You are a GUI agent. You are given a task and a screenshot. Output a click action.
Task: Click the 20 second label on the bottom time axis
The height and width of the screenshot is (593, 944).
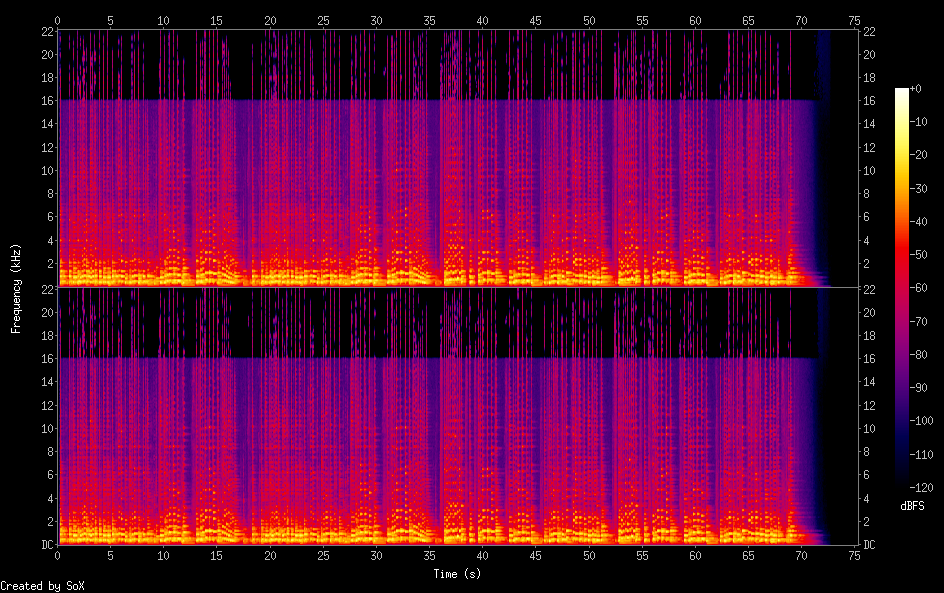270,554
